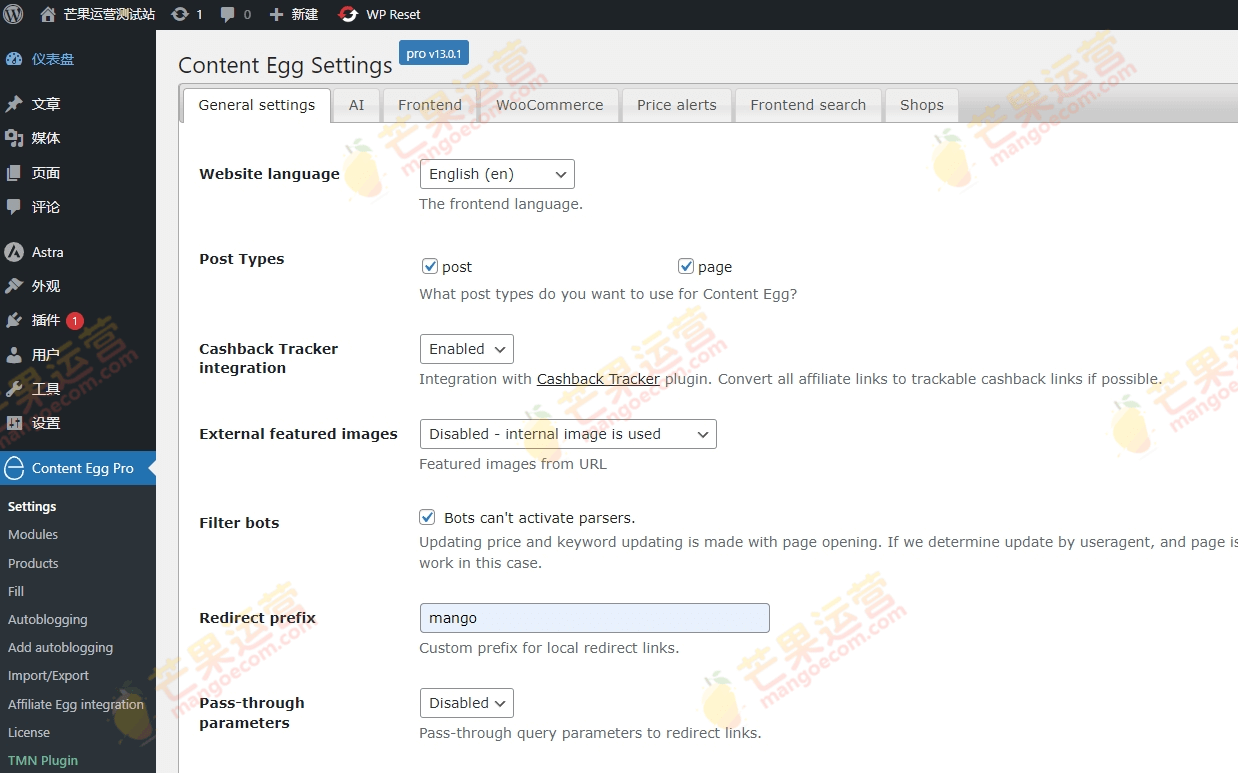Viewport: 1238px width, 773px height.
Task: Click the updates refresh icon in admin bar
Action: [178, 14]
